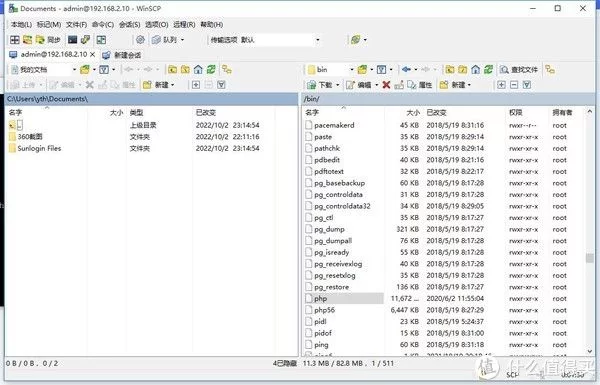600x385 pixels.
Task: Expand the 下载 dropdown arrow
Action: point(338,85)
